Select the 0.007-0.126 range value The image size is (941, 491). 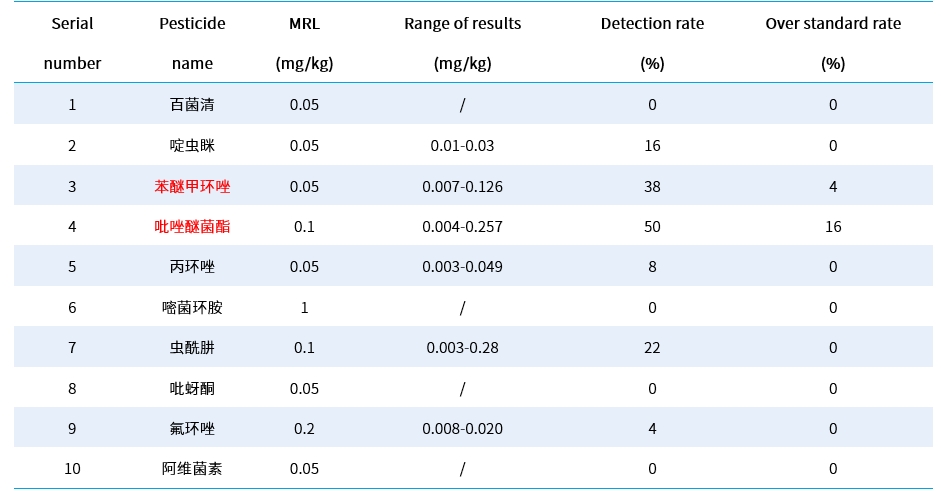click(462, 186)
